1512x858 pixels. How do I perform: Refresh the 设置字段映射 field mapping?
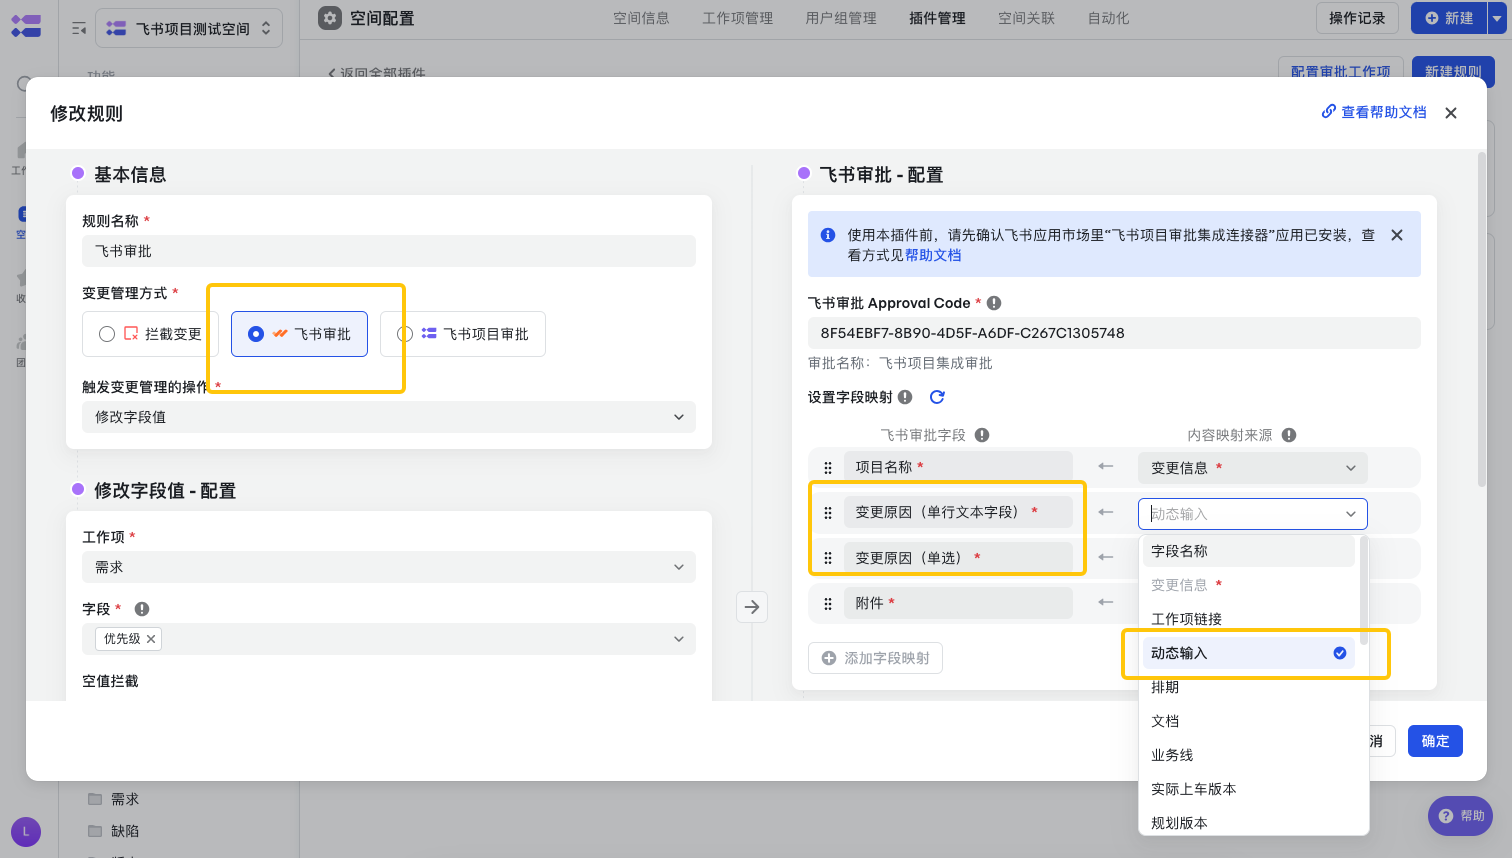click(937, 397)
